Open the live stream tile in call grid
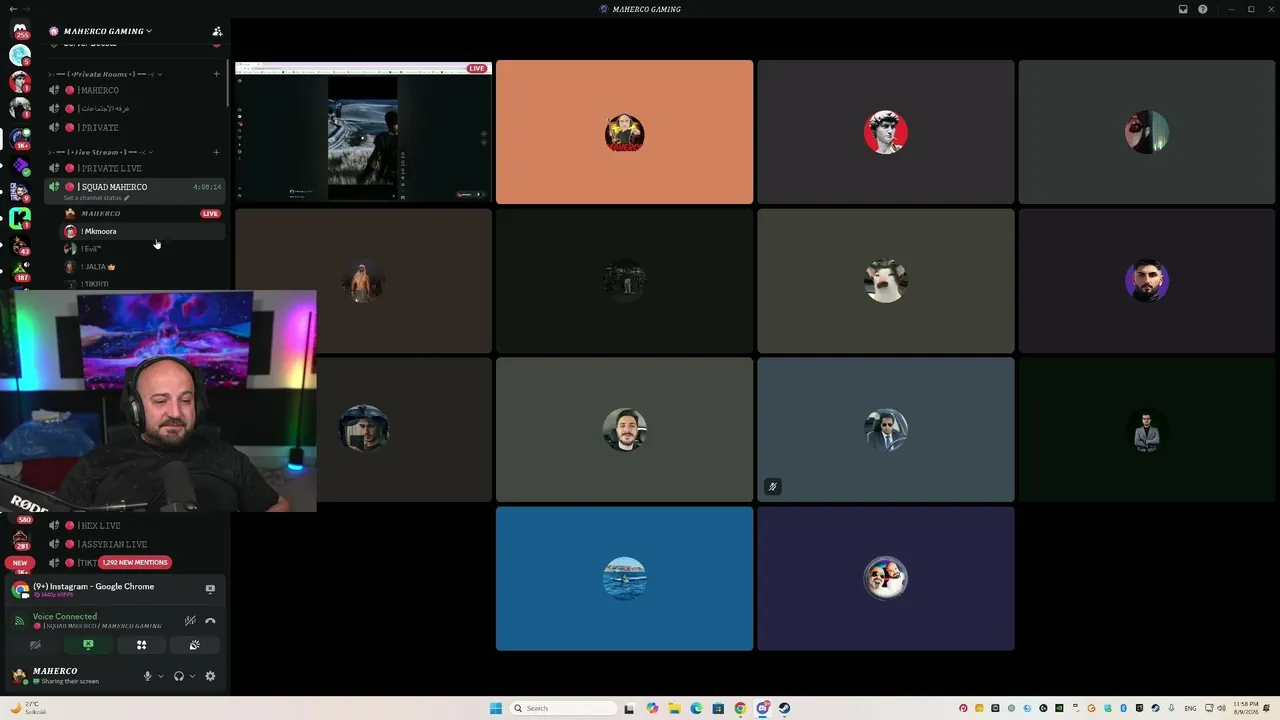1280x720 pixels. 363,132
